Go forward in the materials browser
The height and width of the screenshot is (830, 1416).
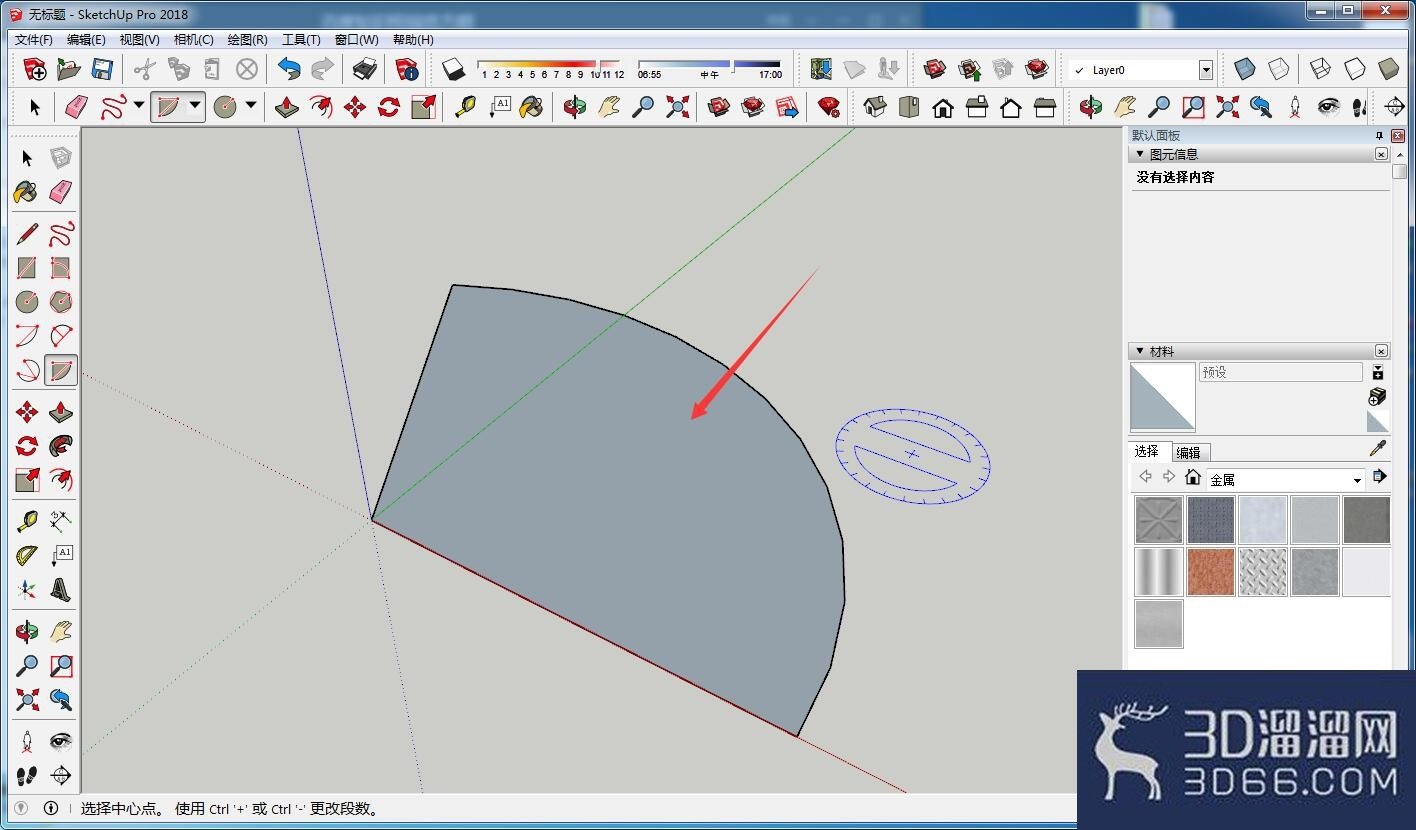[x=1168, y=477]
